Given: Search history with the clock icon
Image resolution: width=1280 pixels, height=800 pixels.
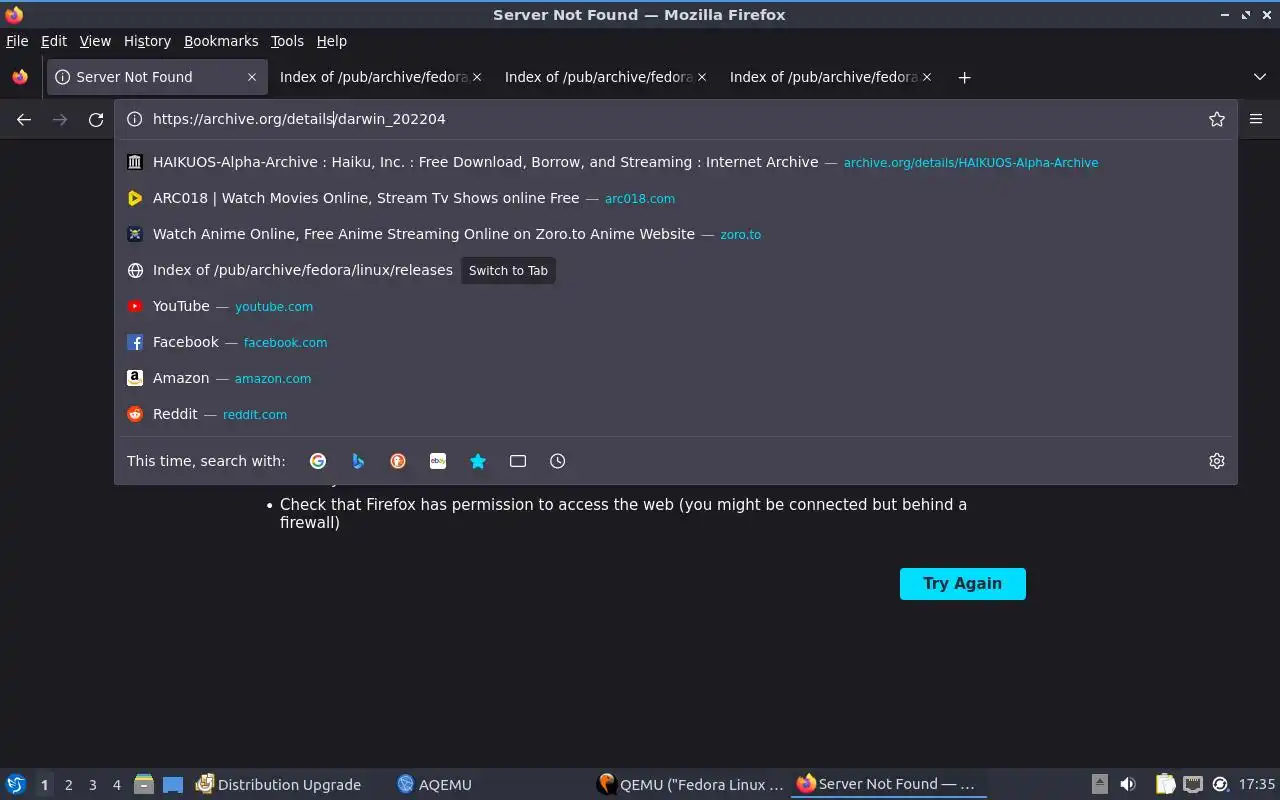Looking at the screenshot, I should pyautogui.click(x=558, y=461).
